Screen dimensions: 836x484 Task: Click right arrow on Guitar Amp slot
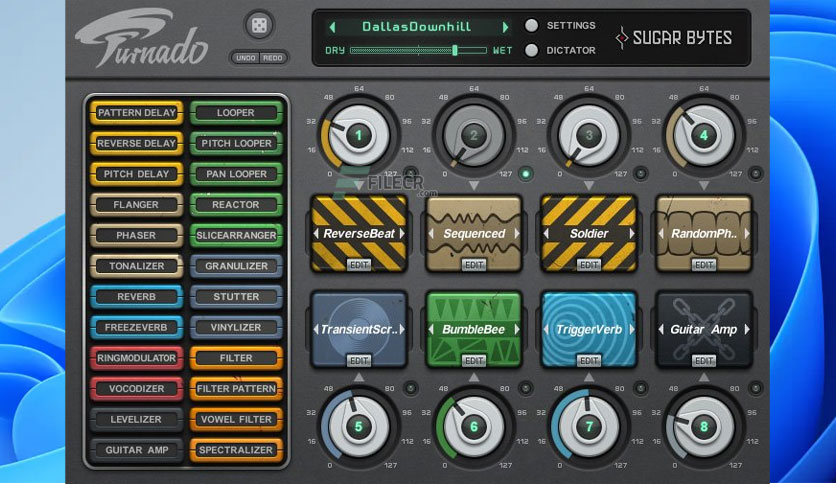click(x=747, y=329)
